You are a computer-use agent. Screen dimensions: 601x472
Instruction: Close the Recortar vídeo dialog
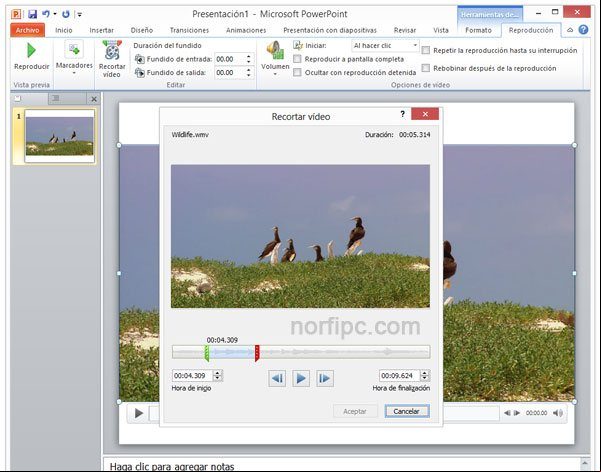pyautogui.click(x=425, y=114)
